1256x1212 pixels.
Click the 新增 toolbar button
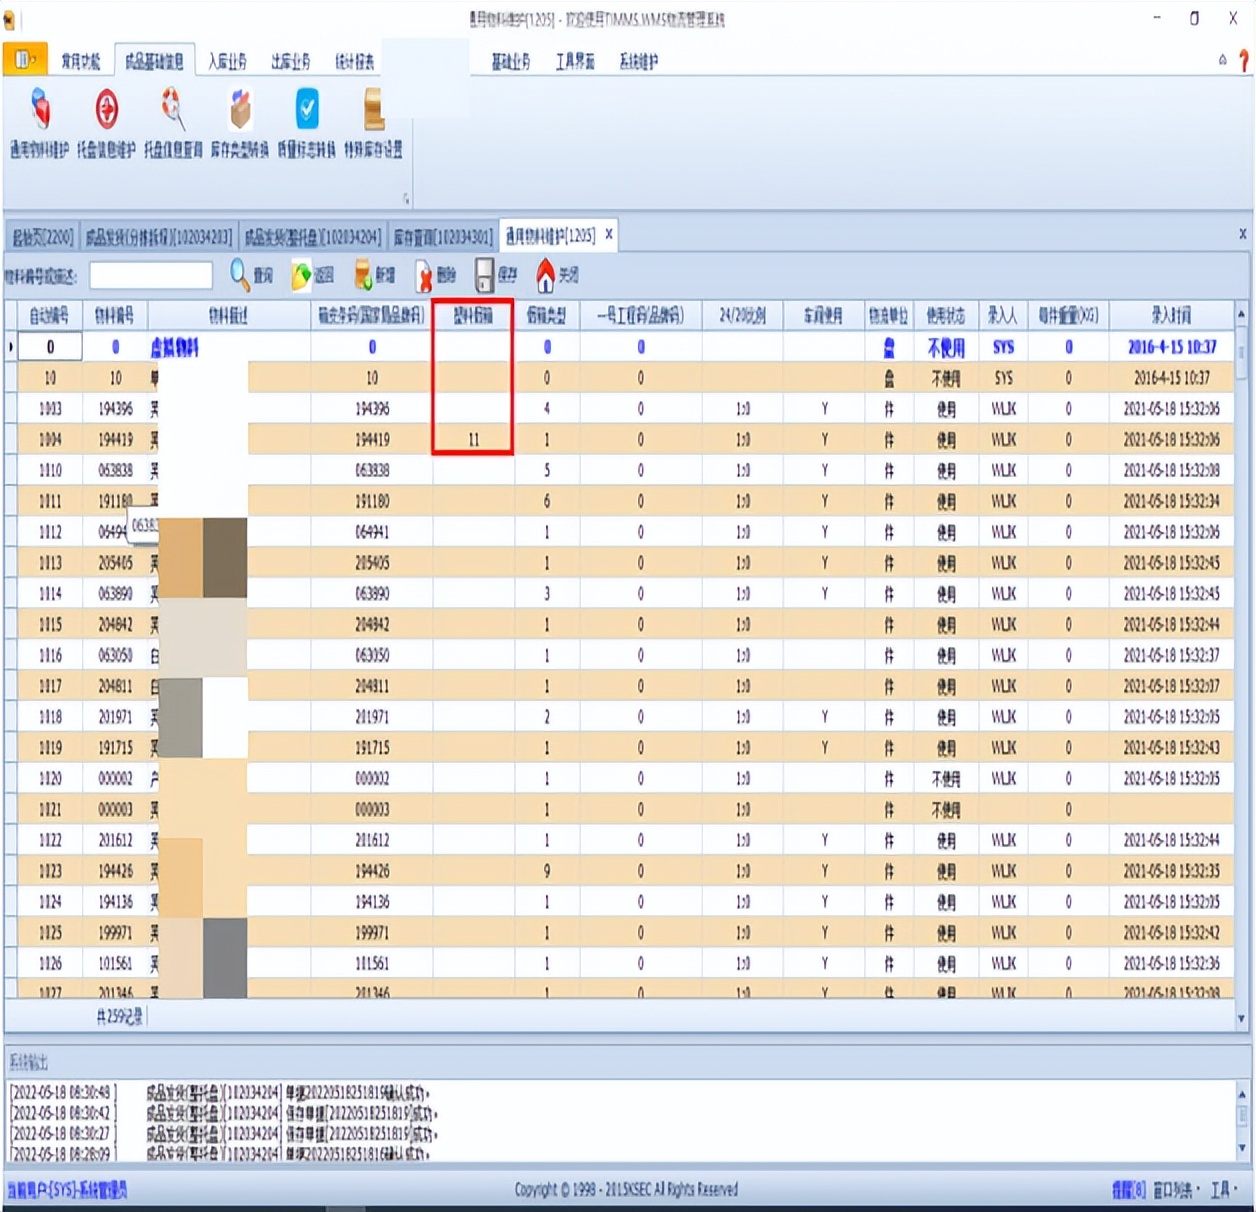tap(375, 275)
